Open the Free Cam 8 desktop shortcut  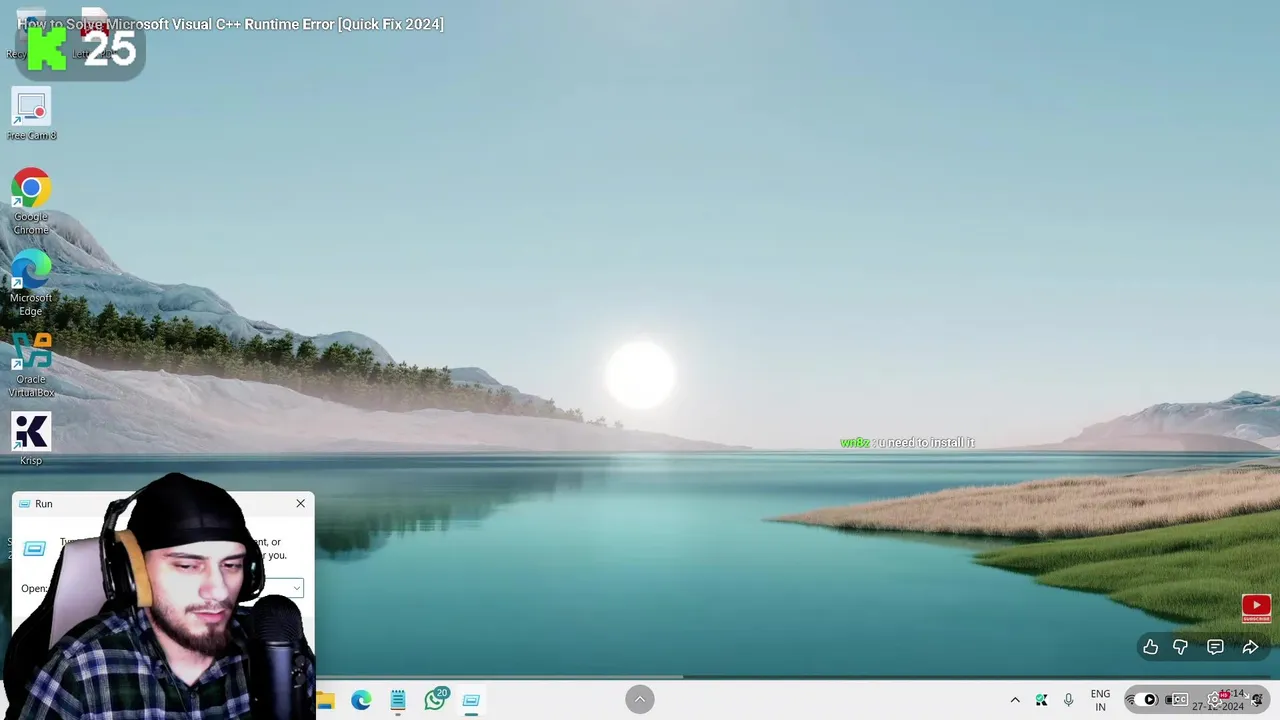(31, 115)
